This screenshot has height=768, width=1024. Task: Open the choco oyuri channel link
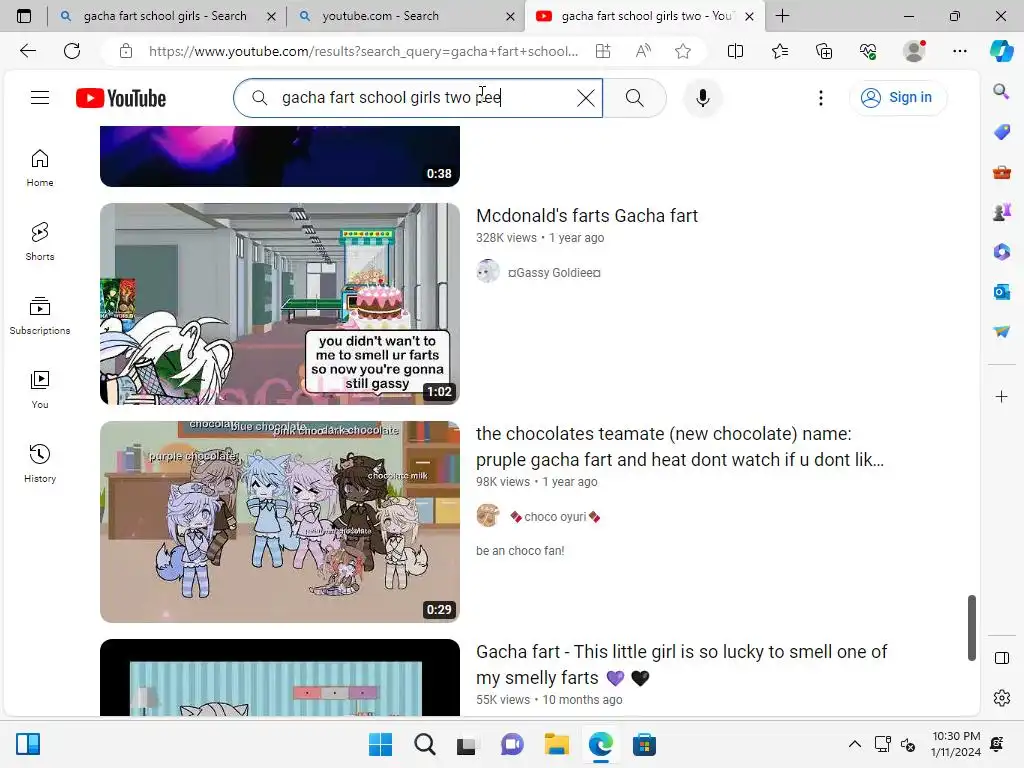click(x=555, y=517)
